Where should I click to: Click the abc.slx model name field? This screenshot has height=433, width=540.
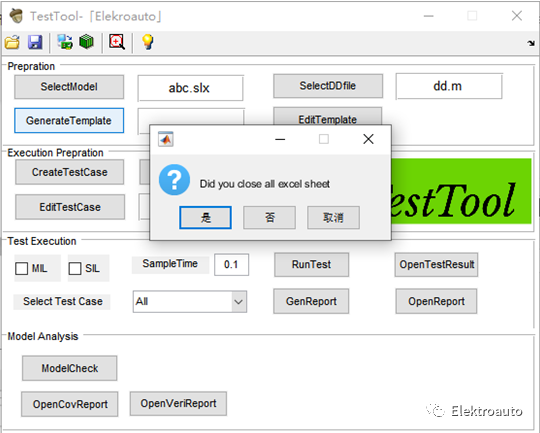pos(190,88)
